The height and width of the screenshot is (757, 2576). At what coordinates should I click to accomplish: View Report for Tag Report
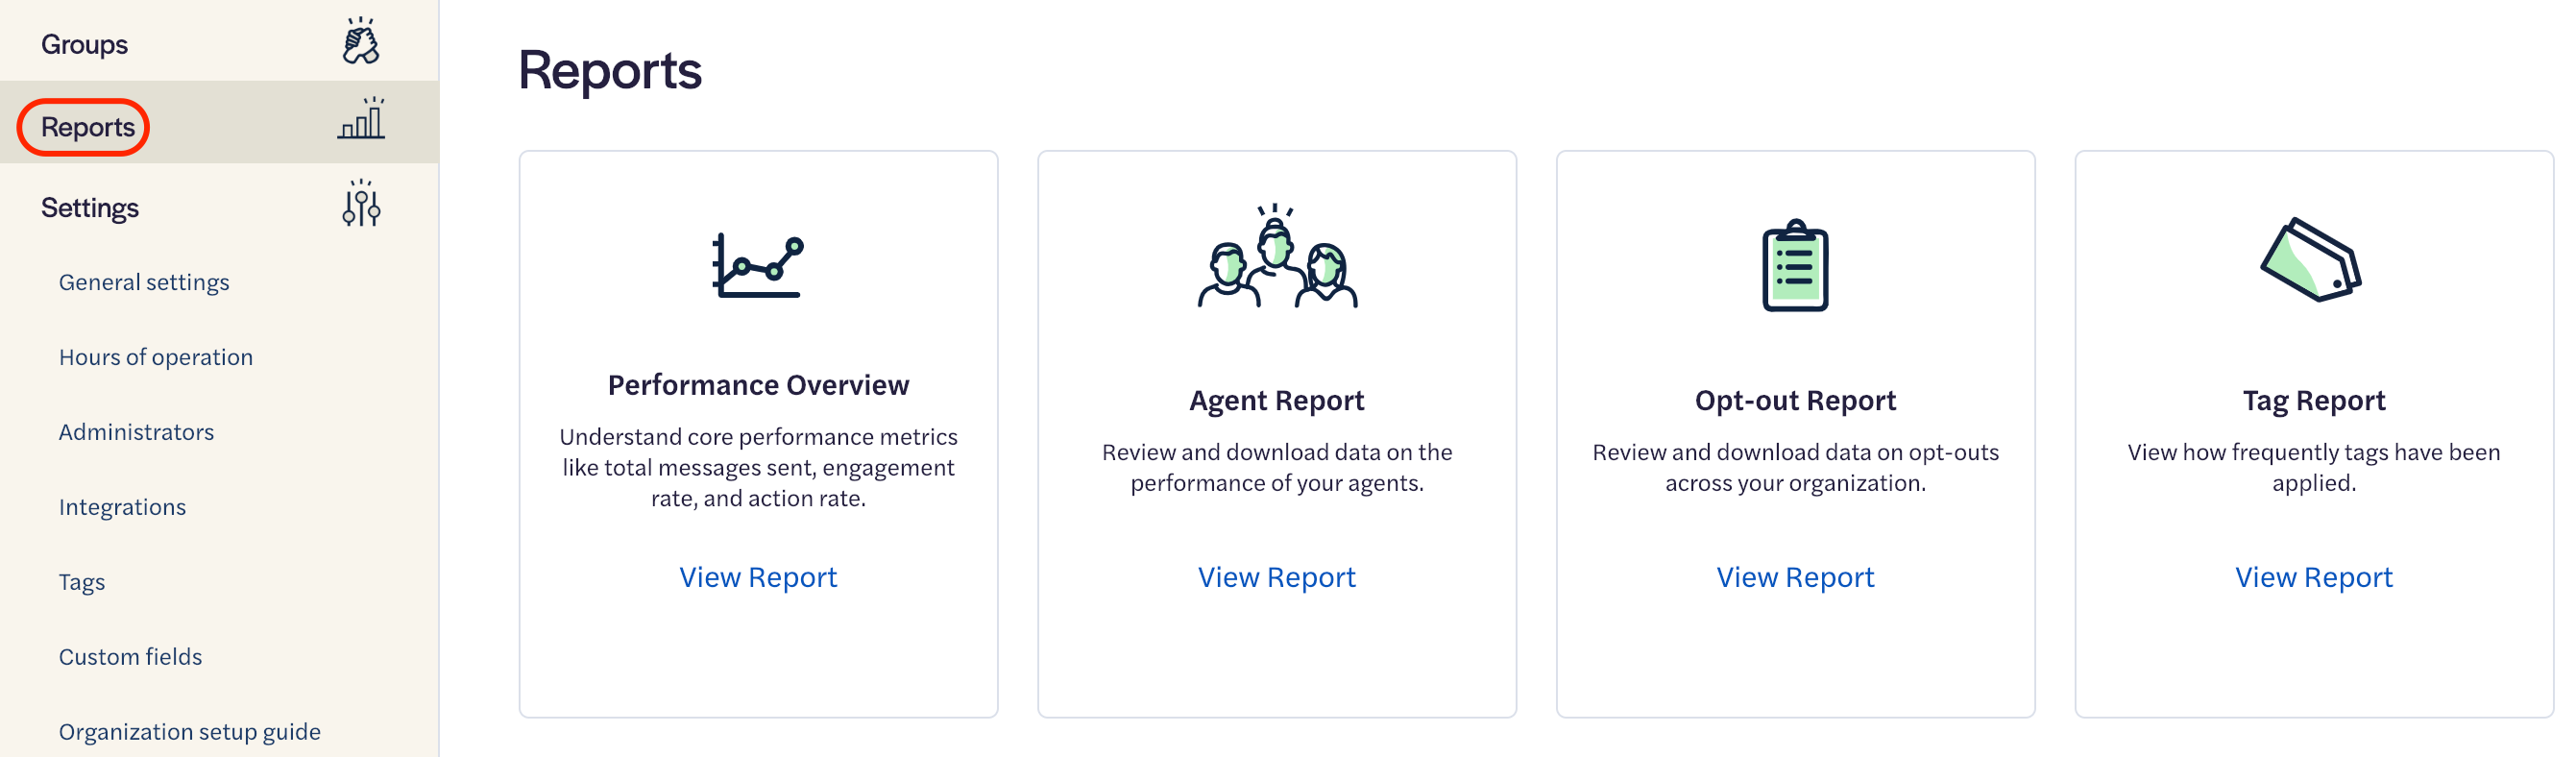pos(2314,577)
